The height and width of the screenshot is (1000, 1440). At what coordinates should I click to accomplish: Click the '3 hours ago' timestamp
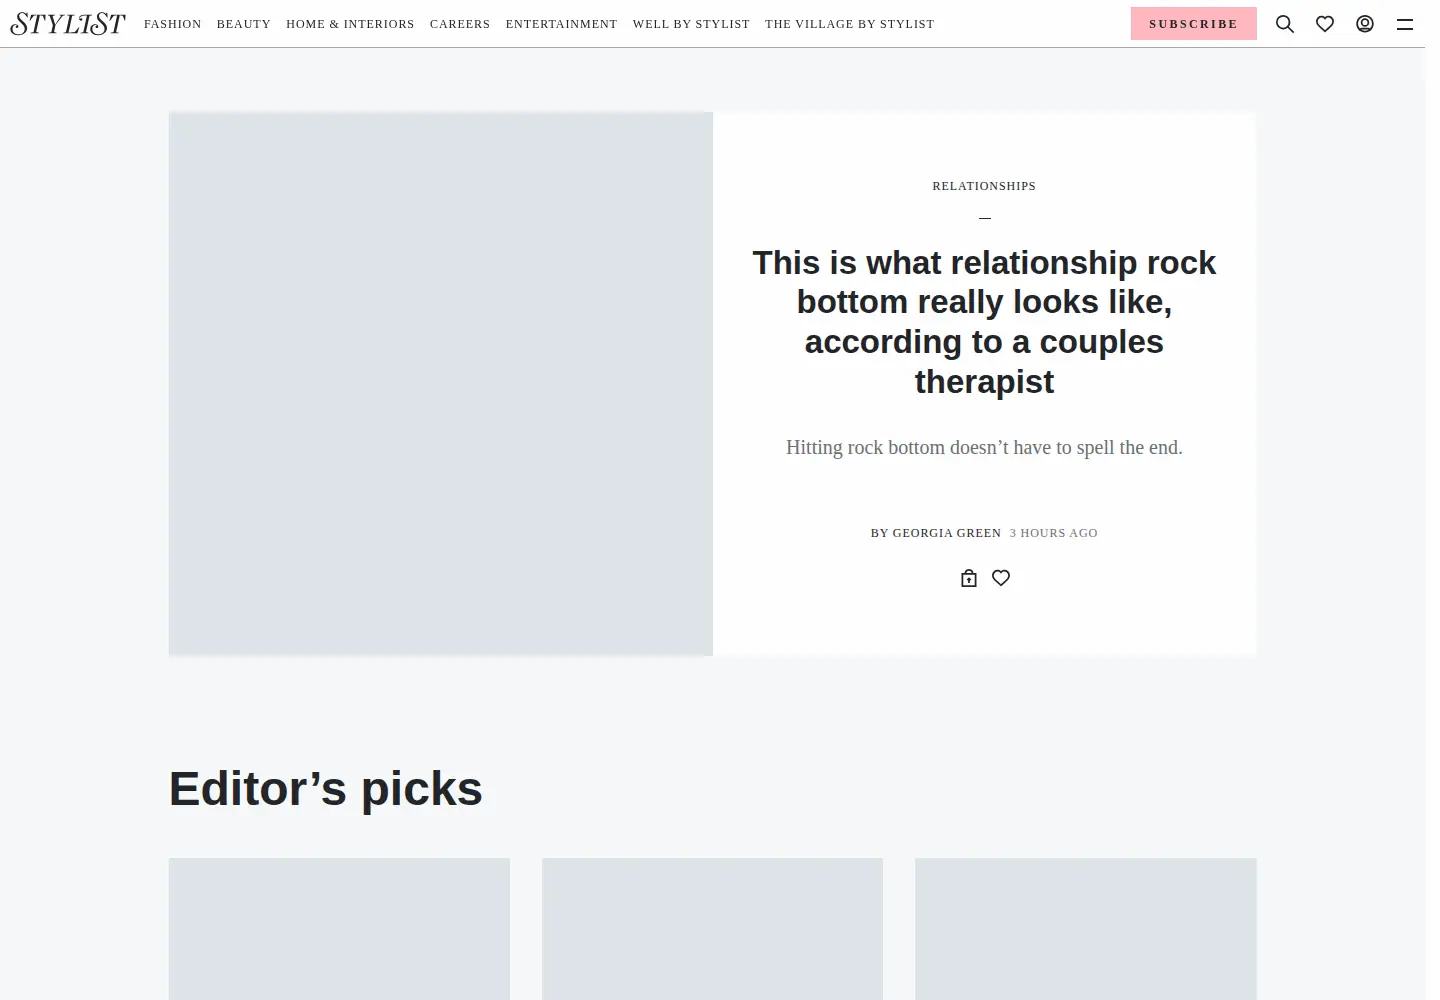[1054, 533]
